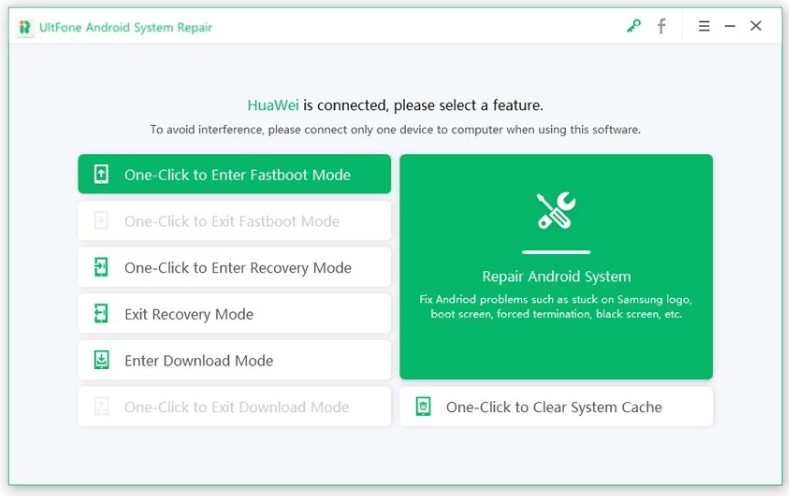The height and width of the screenshot is (496, 789).
Task: Click the UltFone app logo icon
Action: click(25, 27)
